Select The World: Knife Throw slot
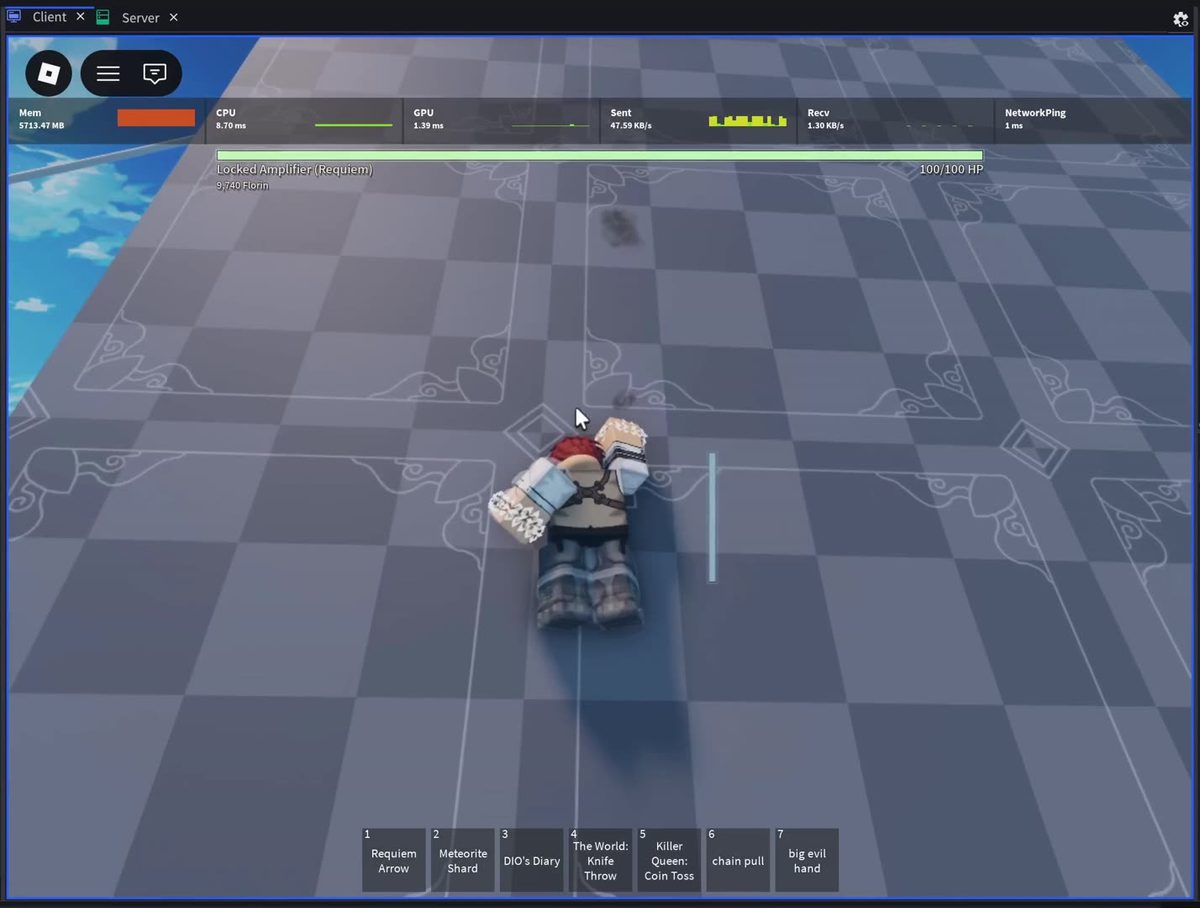This screenshot has height=908, width=1200. (x=600, y=859)
